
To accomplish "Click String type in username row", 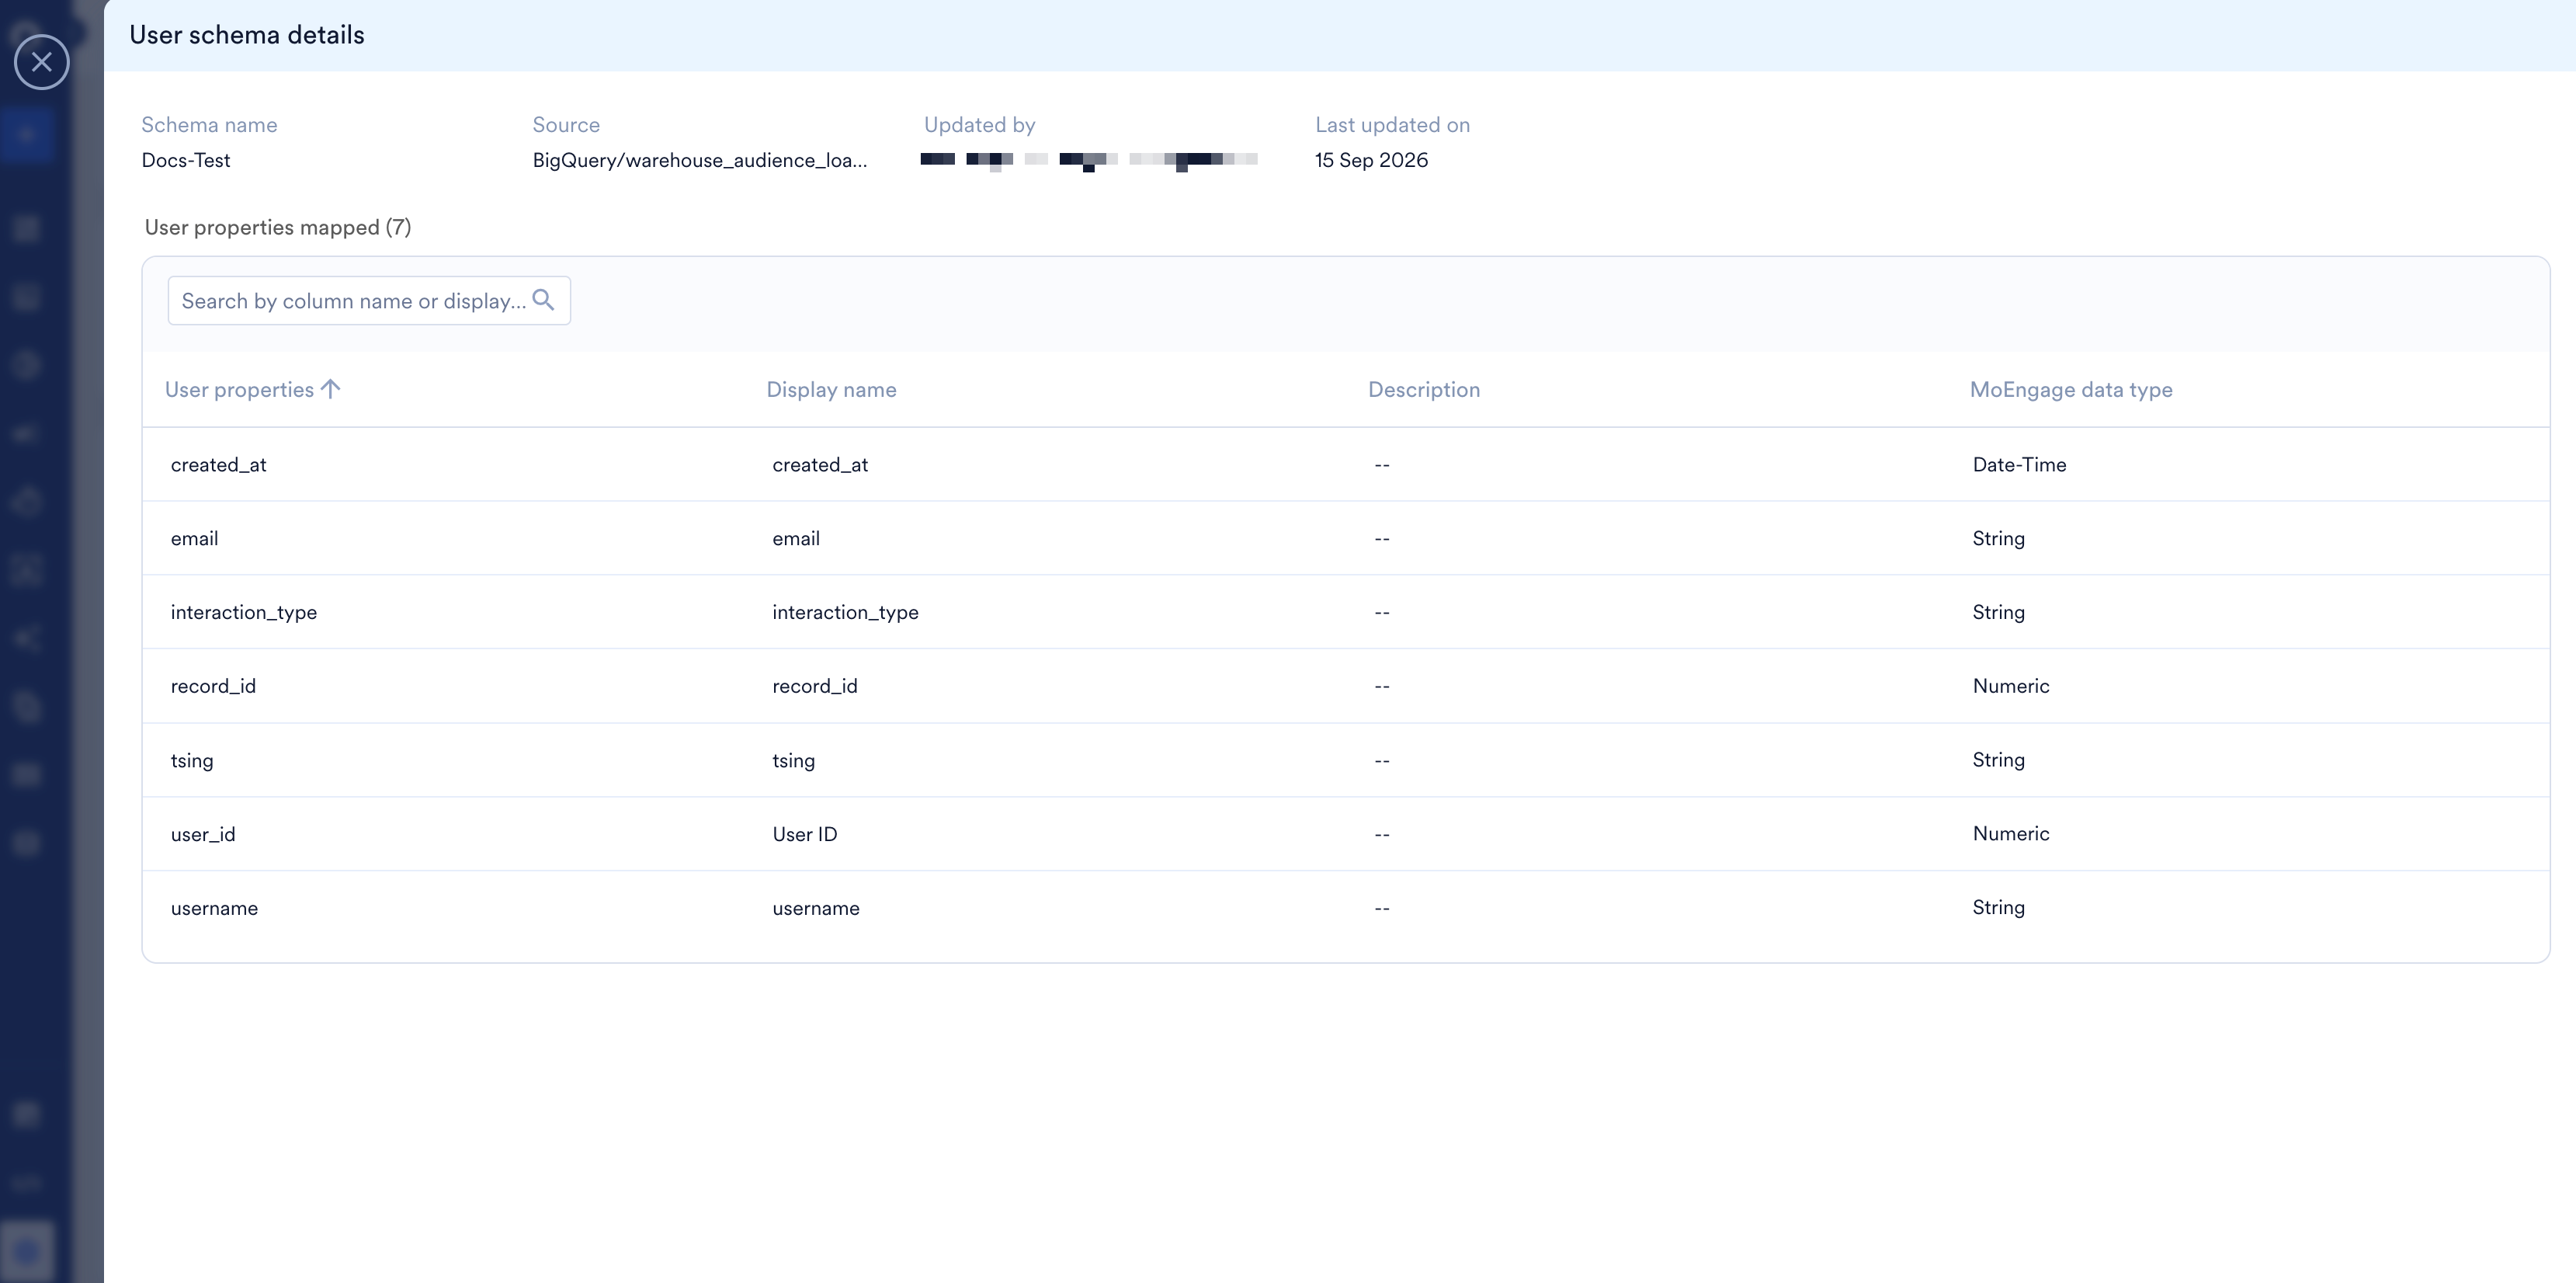I will (1998, 908).
